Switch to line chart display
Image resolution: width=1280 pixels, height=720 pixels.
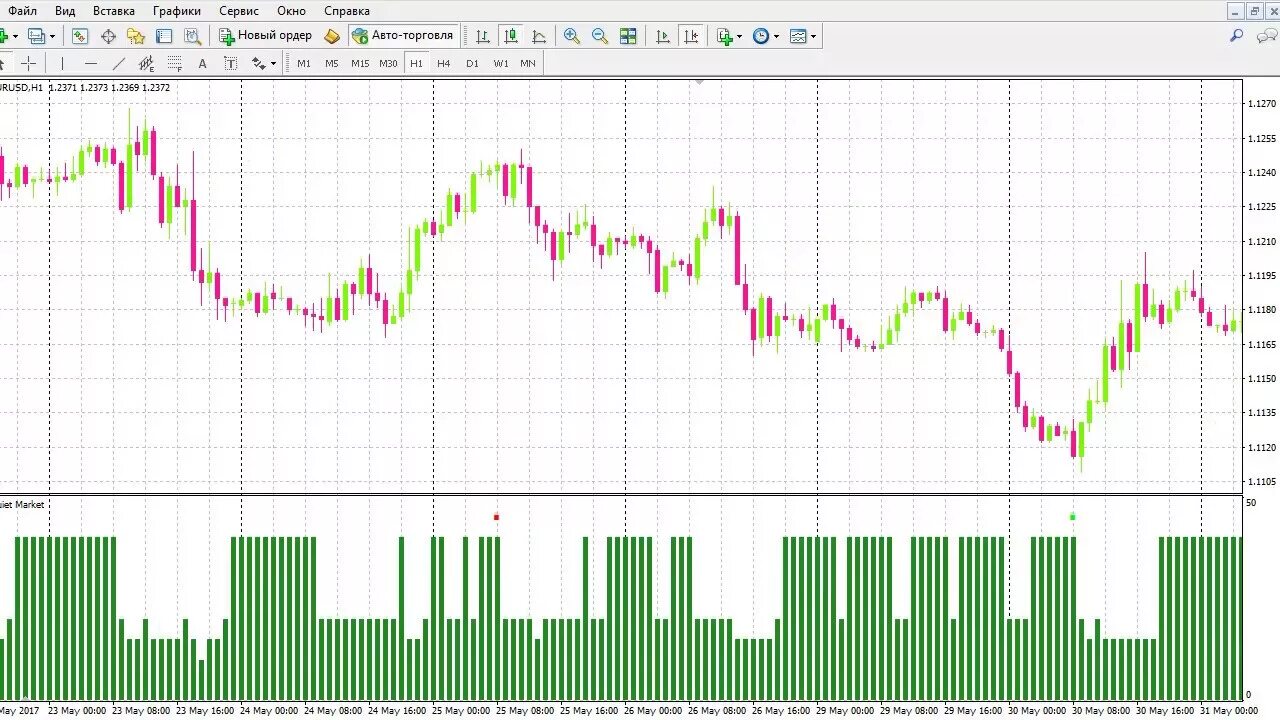tap(539, 36)
